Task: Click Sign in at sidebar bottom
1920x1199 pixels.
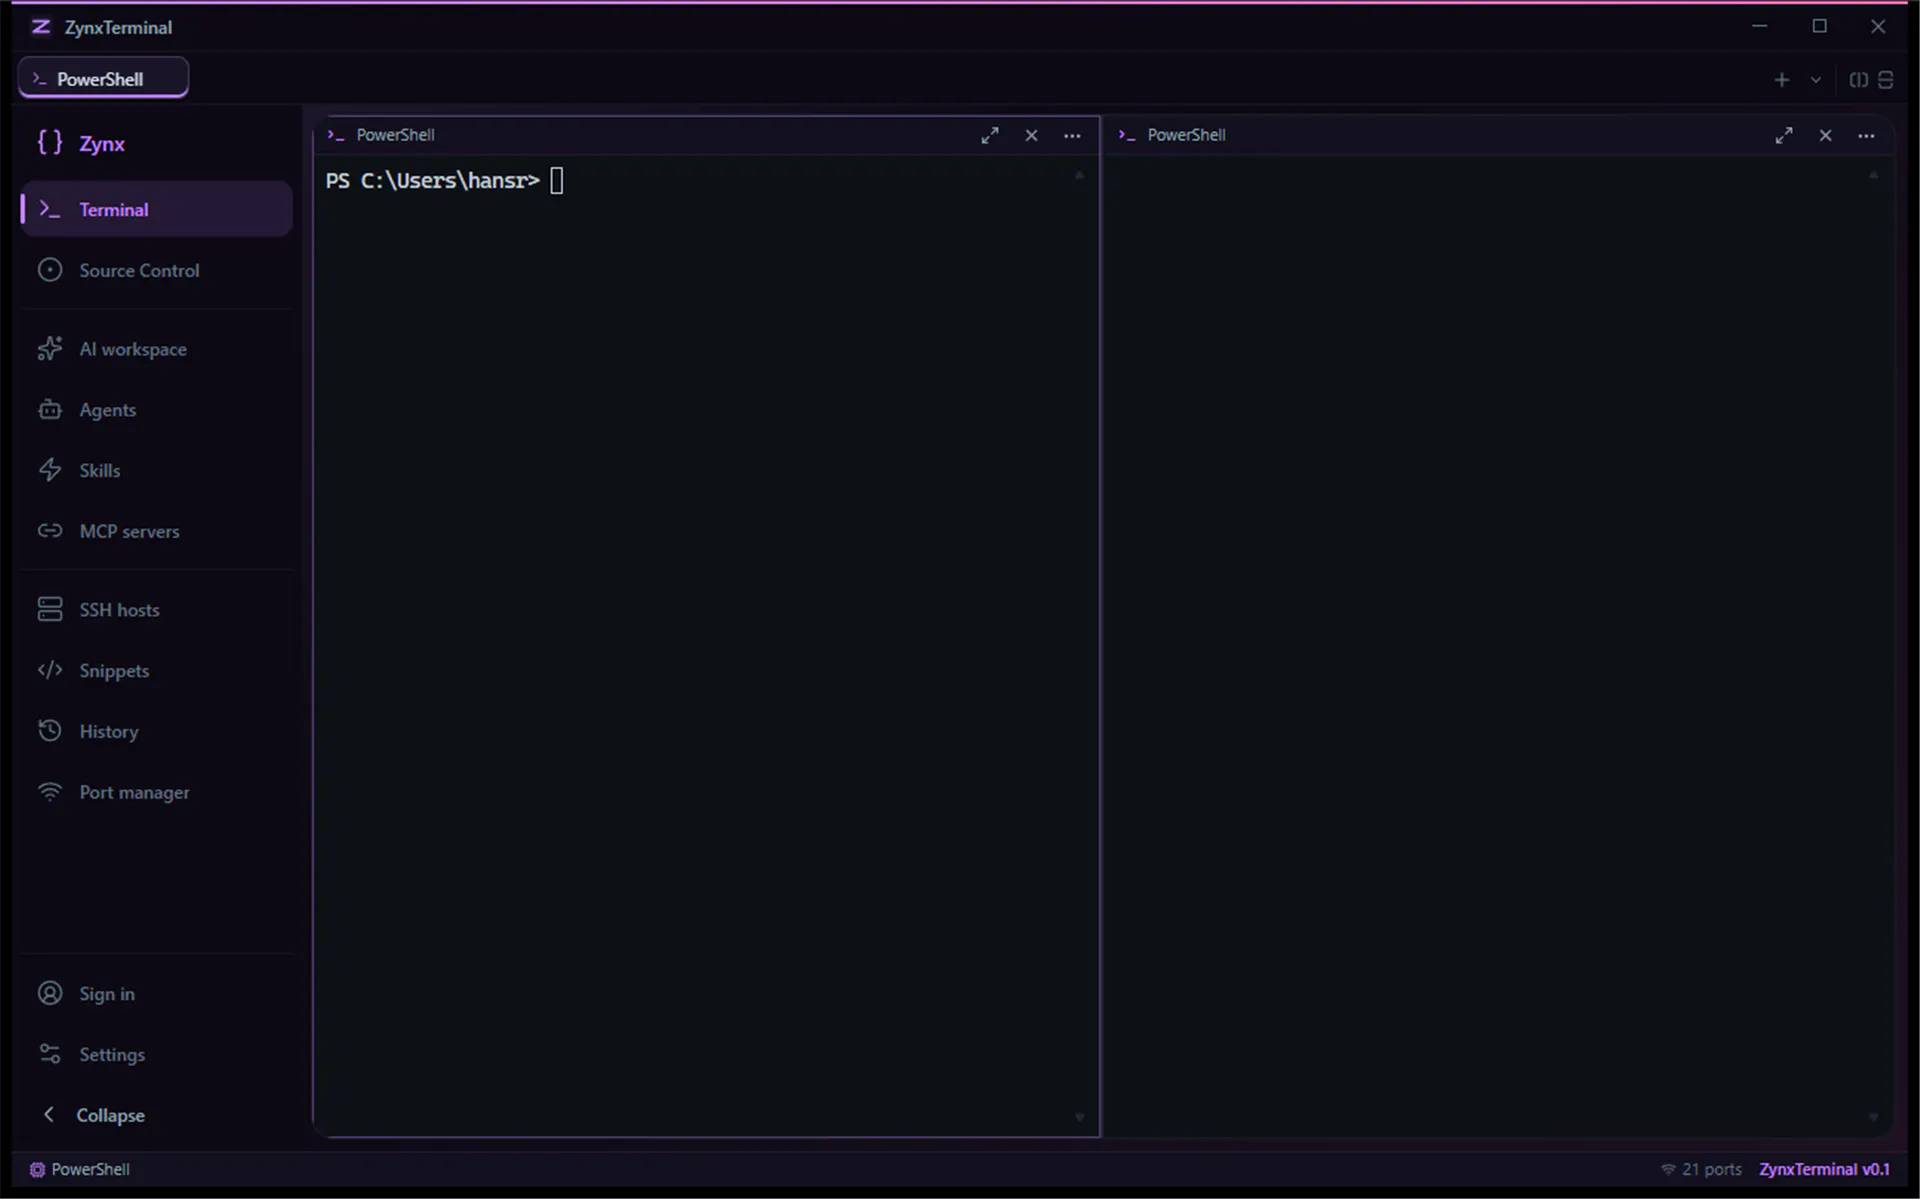Action: pyautogui.click(x=156, y=993)
